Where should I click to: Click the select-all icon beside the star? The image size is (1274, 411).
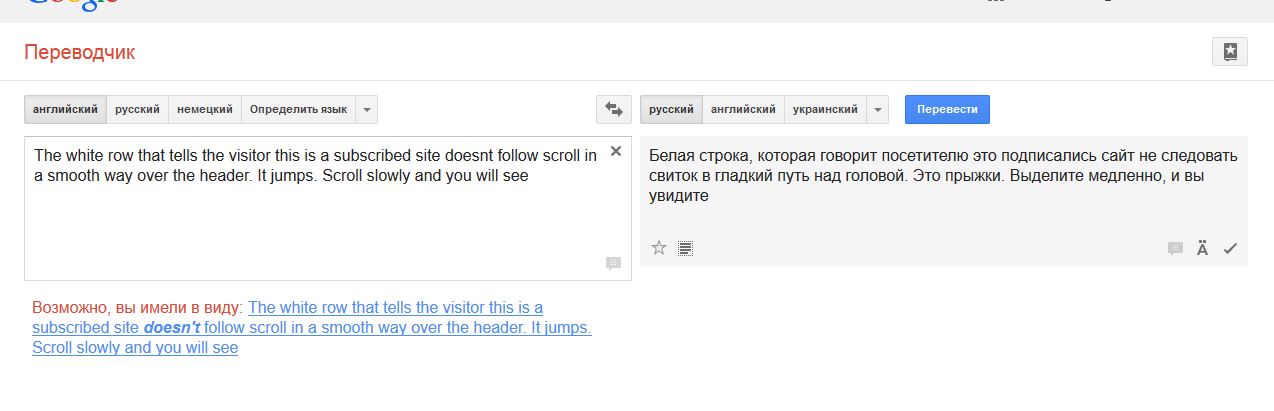tap(686, 248)
